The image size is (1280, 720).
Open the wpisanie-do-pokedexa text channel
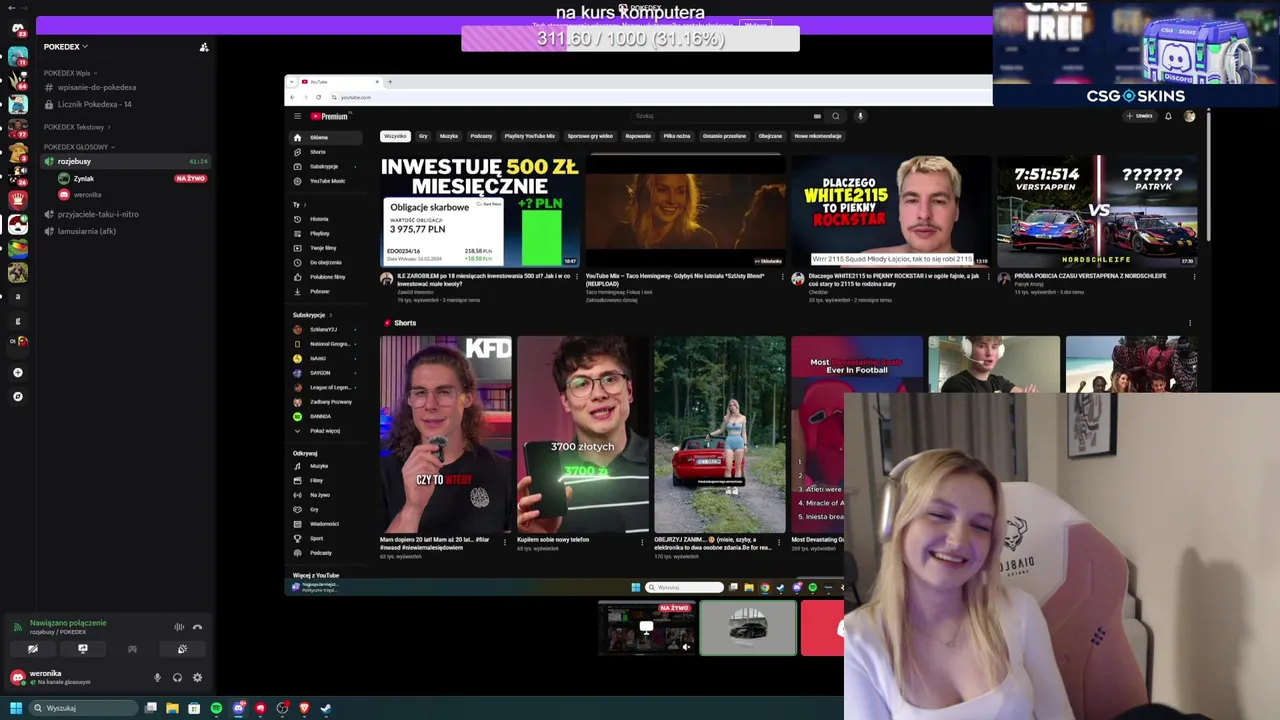97,87
